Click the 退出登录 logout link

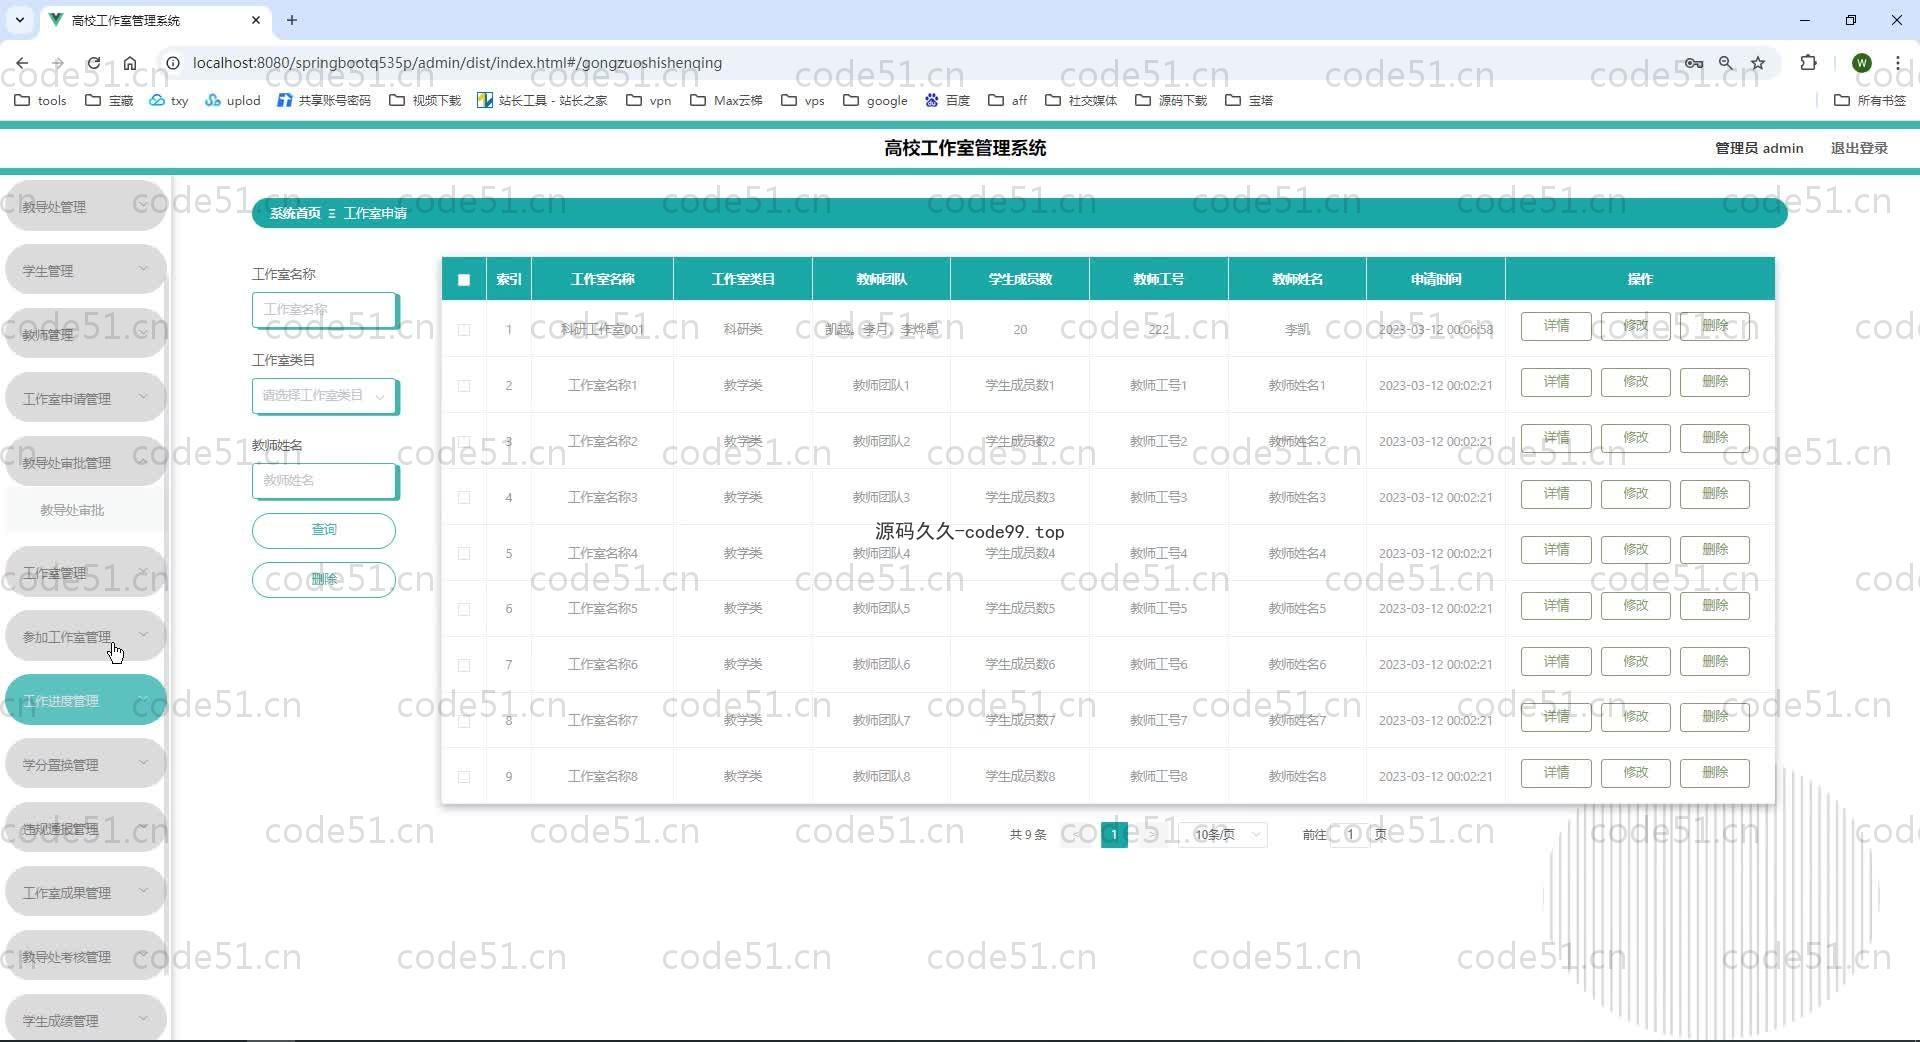coord(1859,148)
